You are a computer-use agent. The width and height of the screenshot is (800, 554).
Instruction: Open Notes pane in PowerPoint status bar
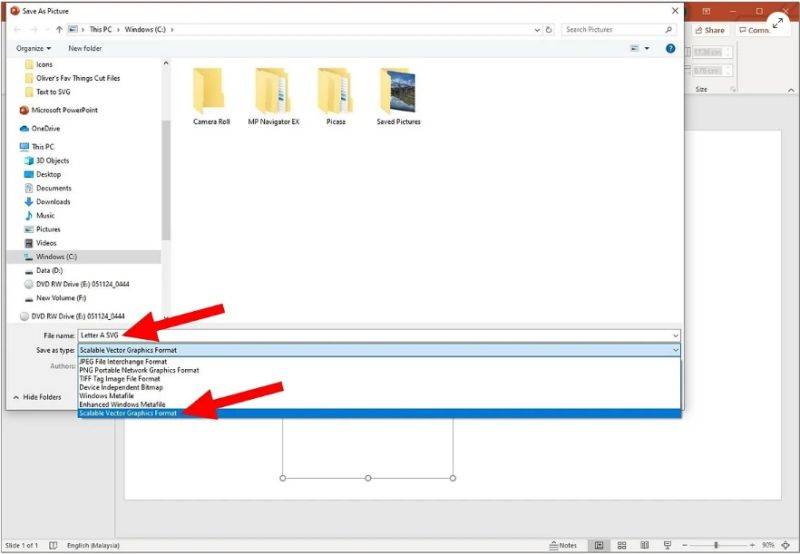(x=563, y=545)
